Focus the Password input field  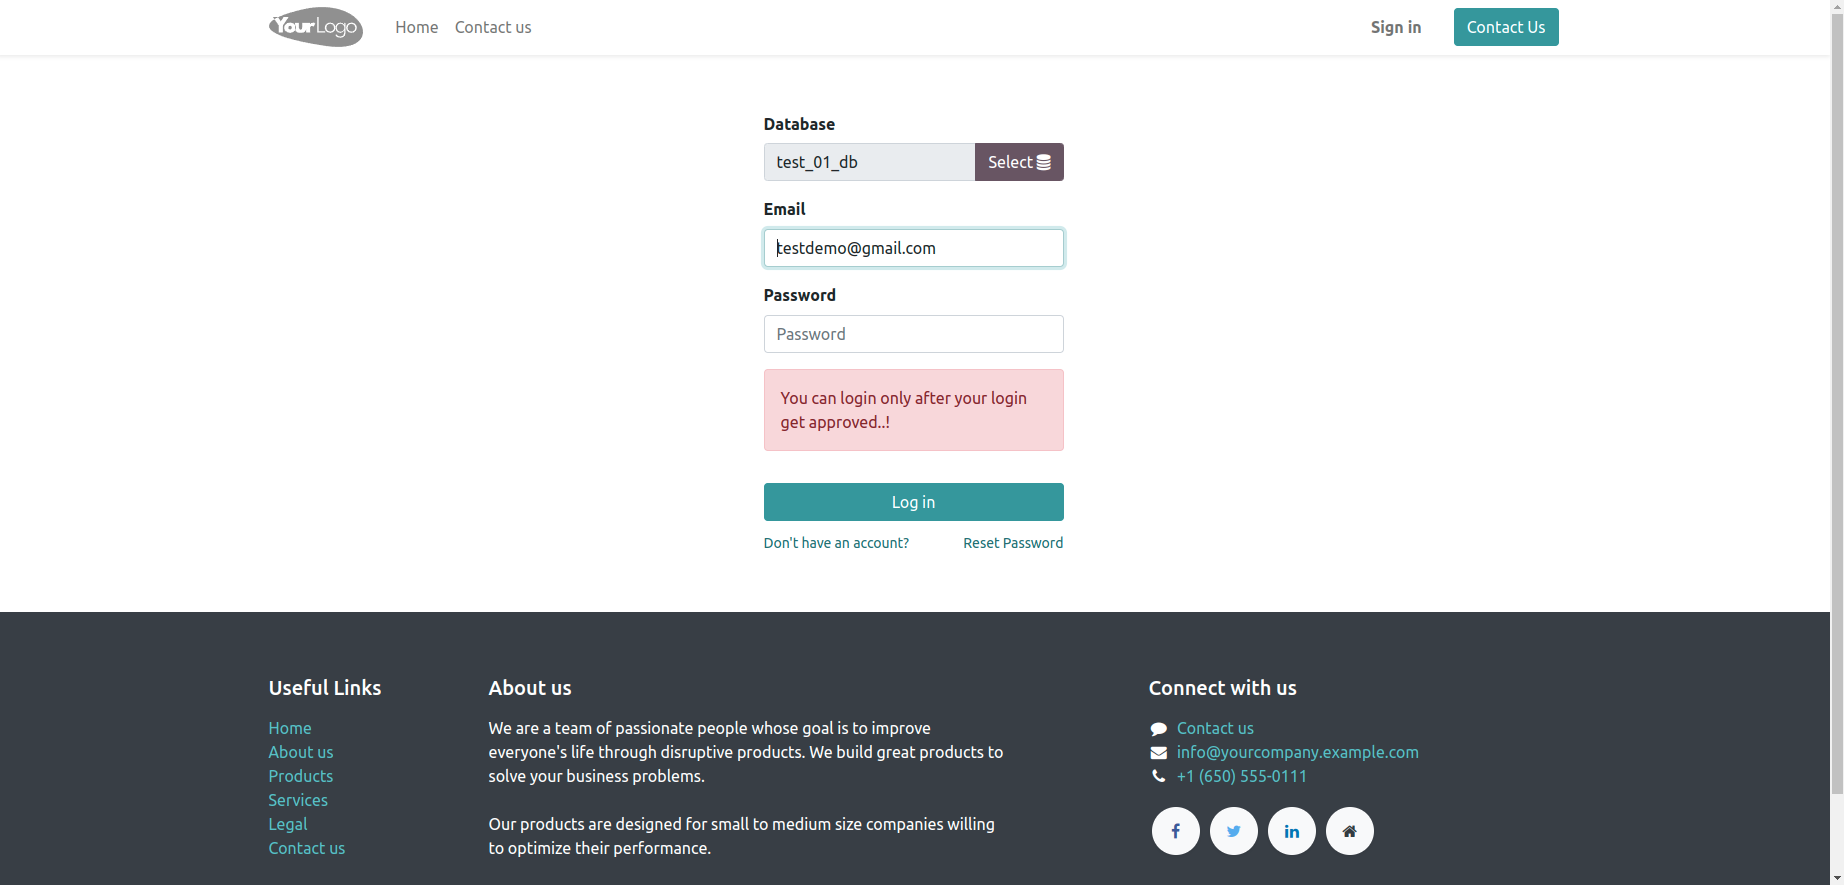point(913,334)
